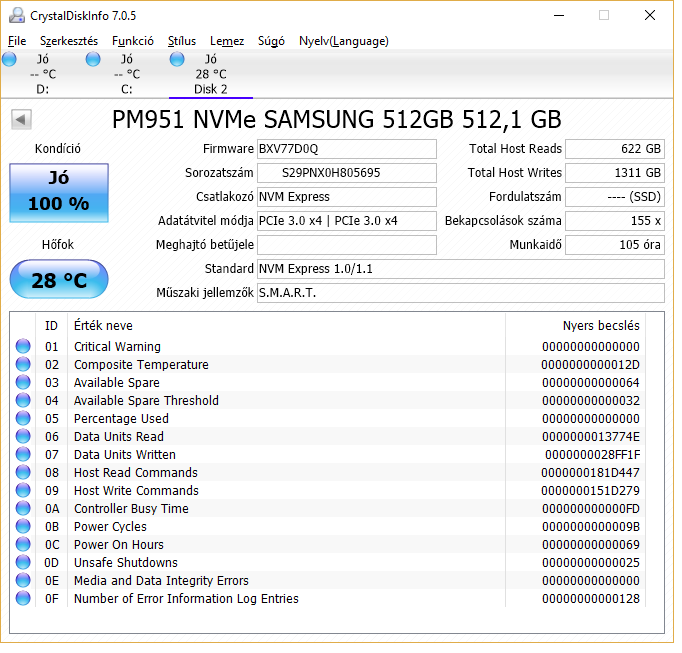
Task: Click the status orb for Data Units Read
Action: [23, 436]
